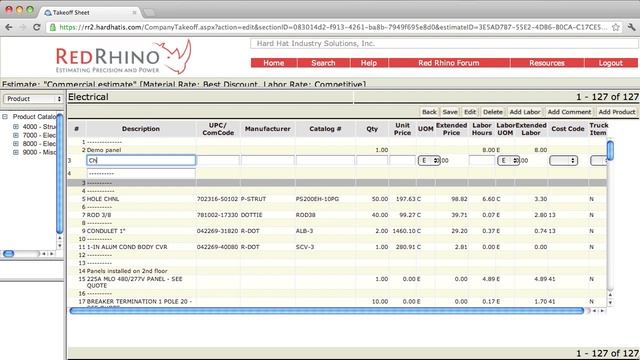Viewport: 640px width, 360px height.
Task: Open the Search menu item
Action: (323, 63)
